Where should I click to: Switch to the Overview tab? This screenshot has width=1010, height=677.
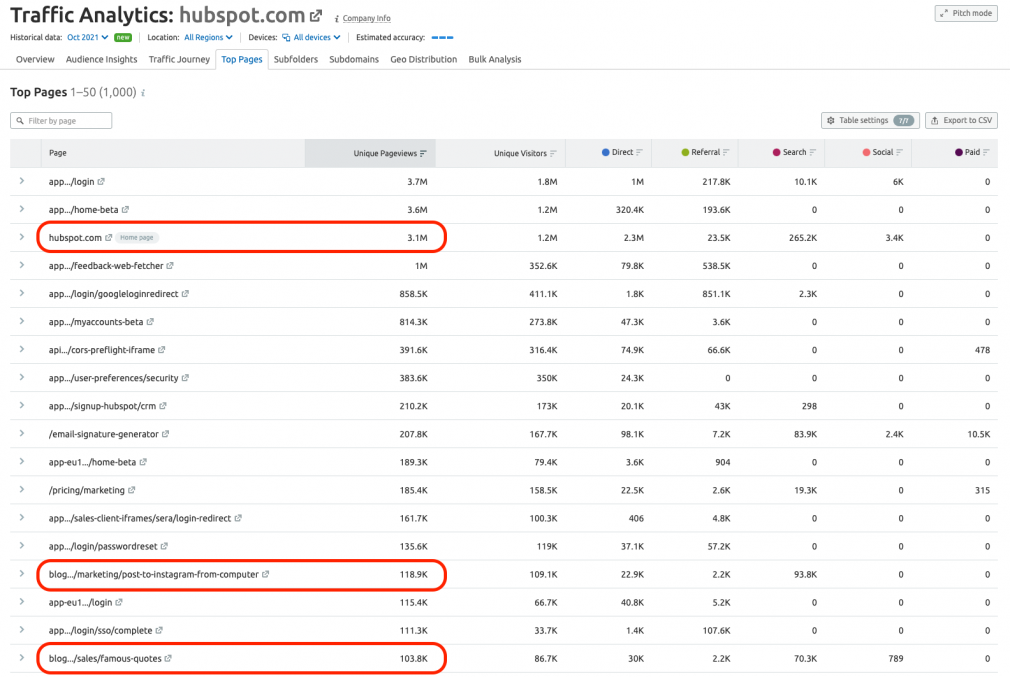pos(35,59)
